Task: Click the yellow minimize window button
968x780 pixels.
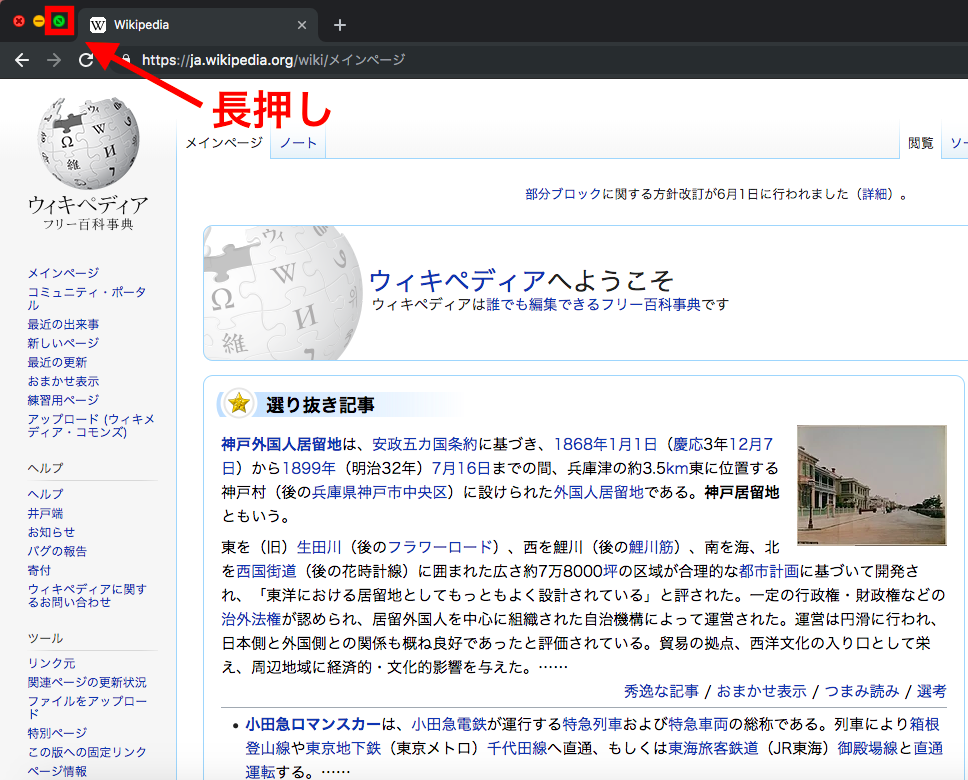Action: pyautogui.click(x=39, y=21)
